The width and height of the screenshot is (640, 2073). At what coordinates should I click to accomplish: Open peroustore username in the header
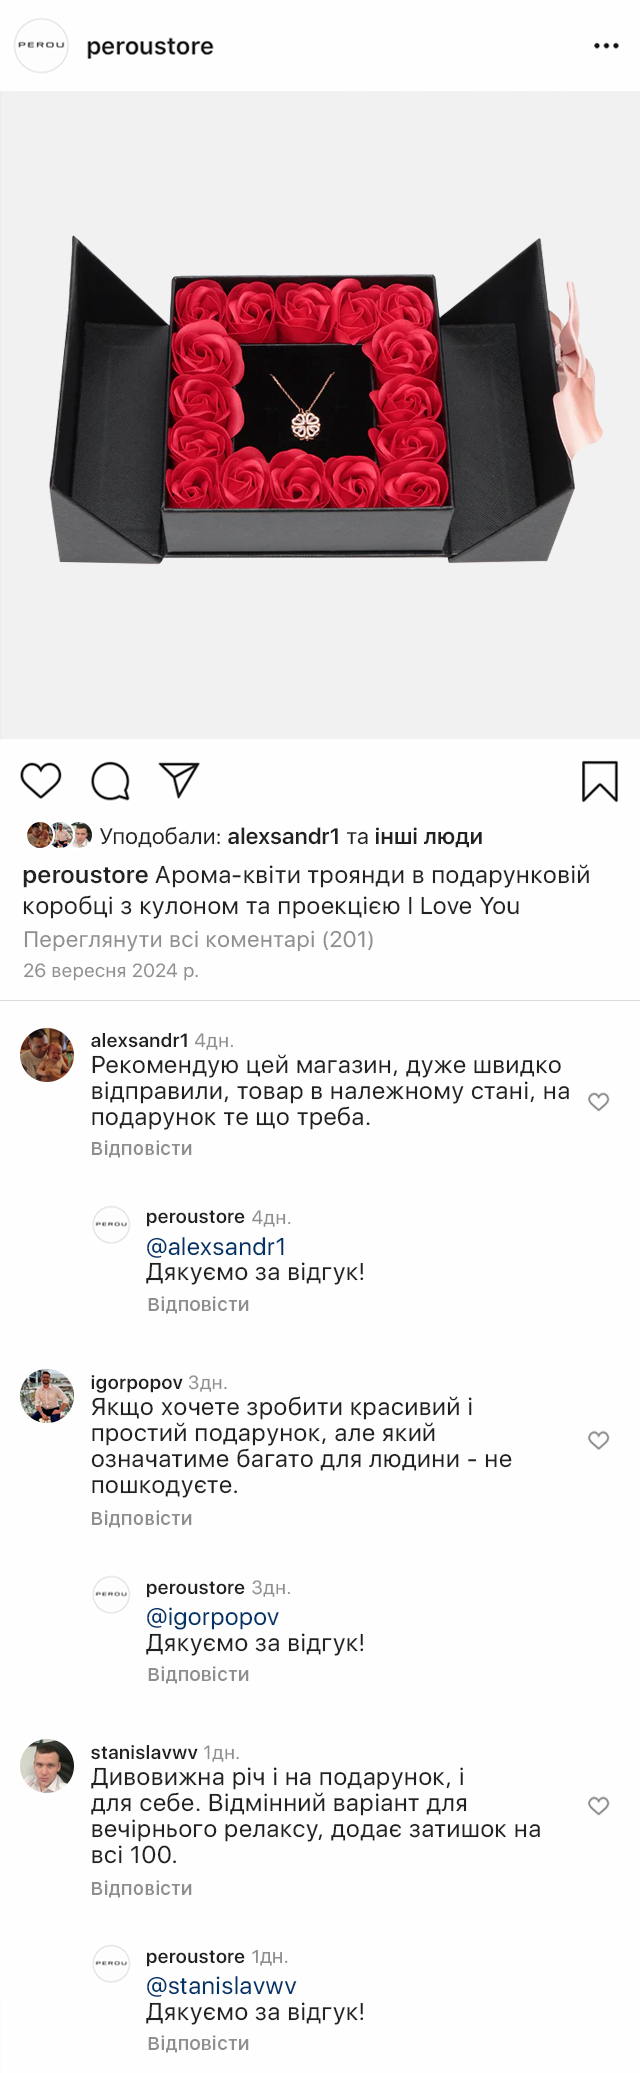(x=150, y=46)
